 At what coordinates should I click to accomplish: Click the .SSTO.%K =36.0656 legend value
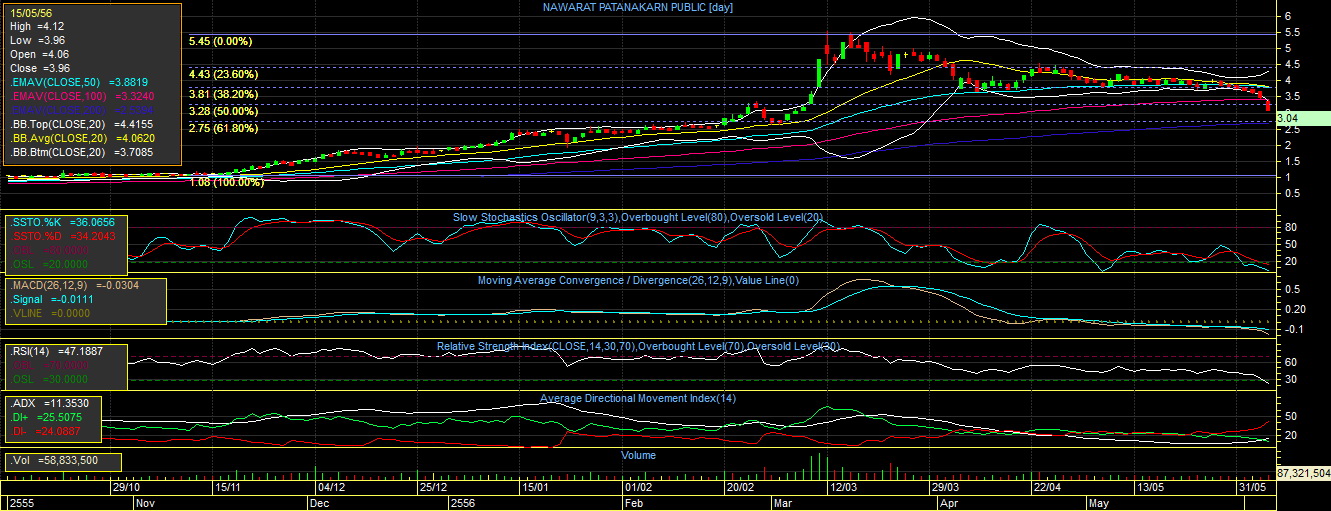tap(62, 222)
